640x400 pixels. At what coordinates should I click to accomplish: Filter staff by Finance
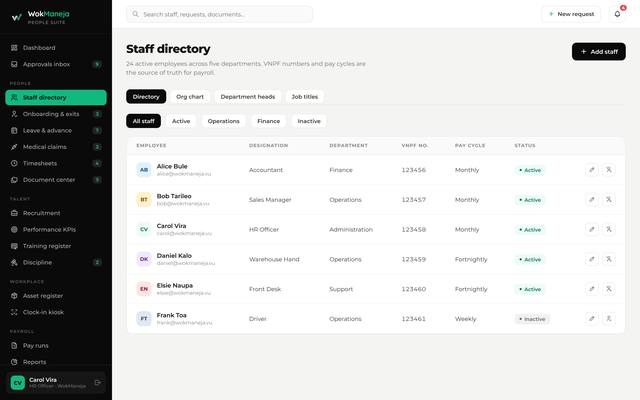click(269, 121)
